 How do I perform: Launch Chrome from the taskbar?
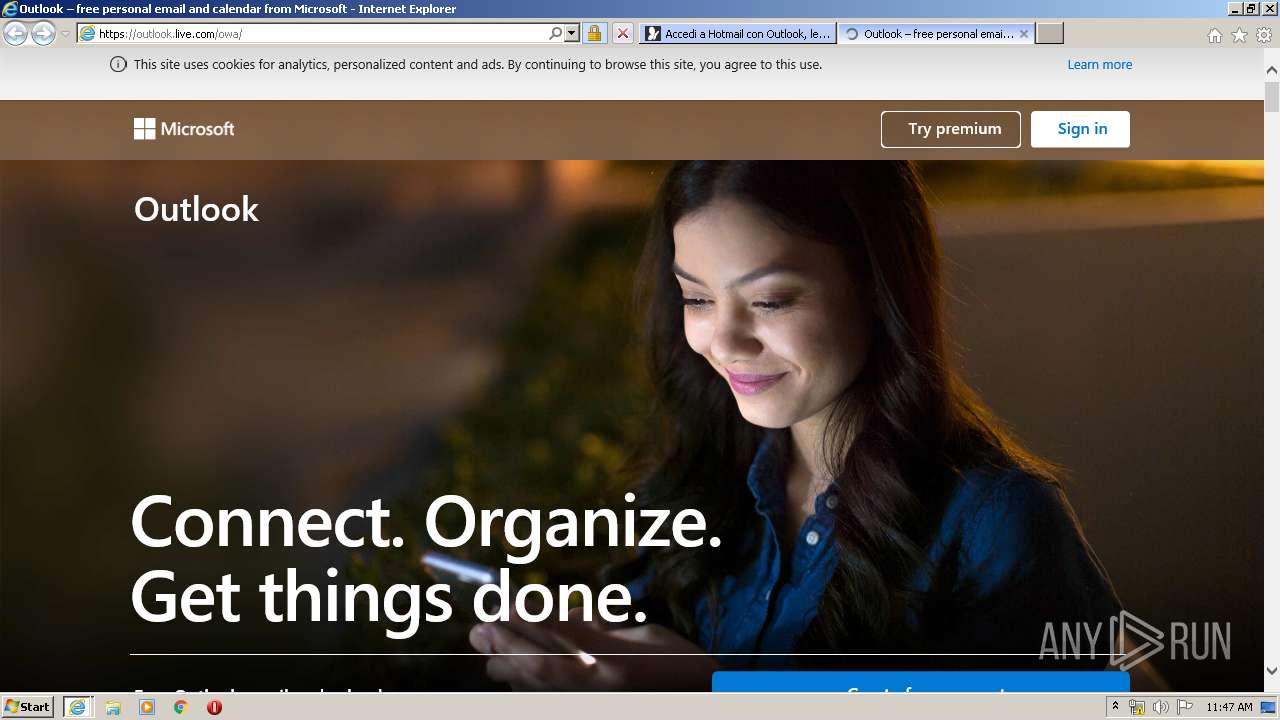[181, 707]
